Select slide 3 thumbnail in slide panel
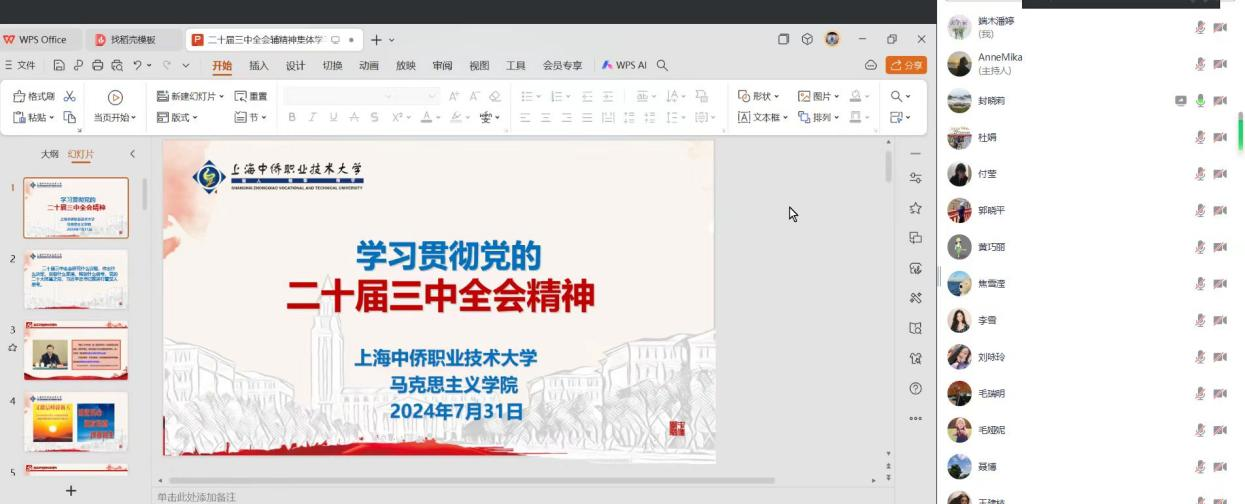The image size is (1245, 504). 76,351
